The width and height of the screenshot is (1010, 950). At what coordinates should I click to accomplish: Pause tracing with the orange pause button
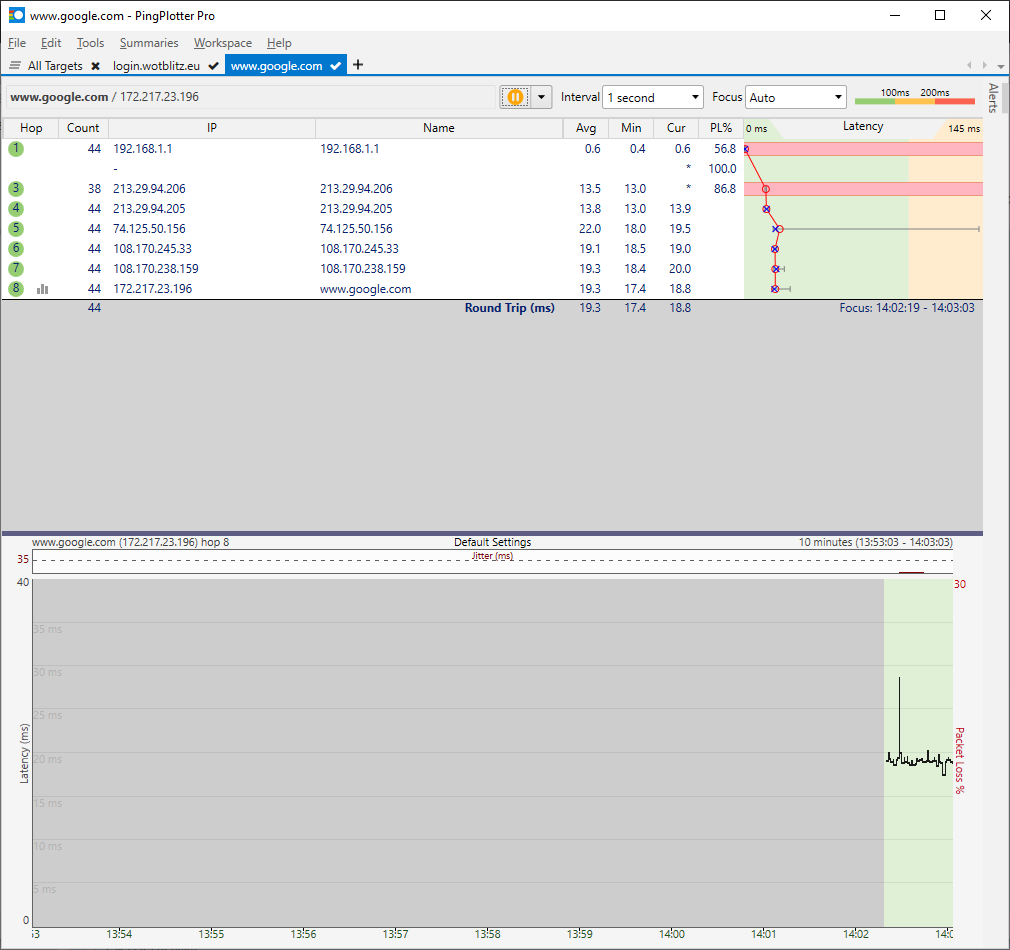point(515,97)
